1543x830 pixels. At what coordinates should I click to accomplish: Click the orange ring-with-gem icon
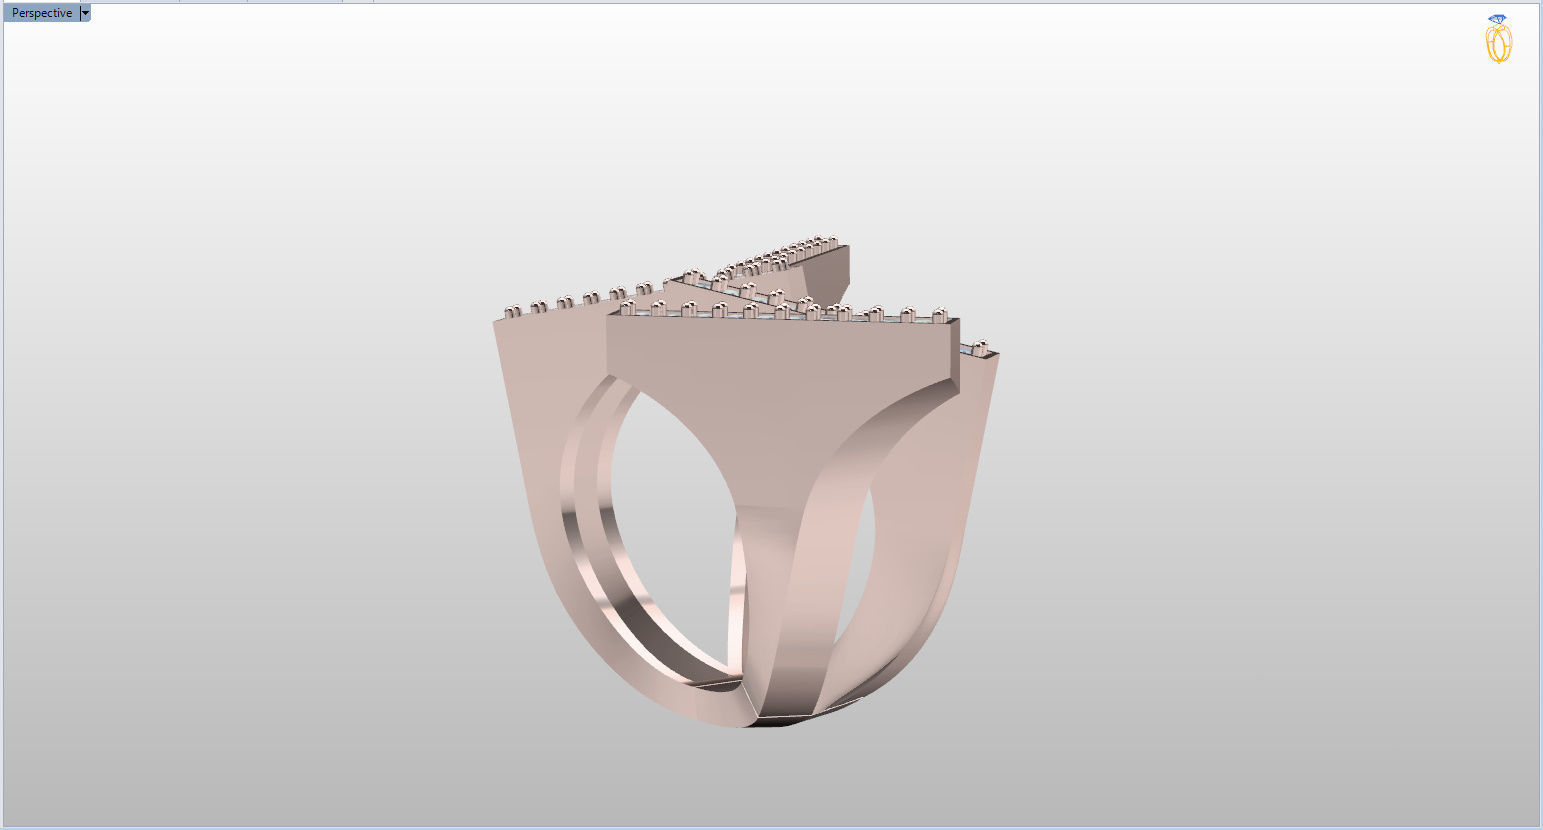coord(1498,39)
